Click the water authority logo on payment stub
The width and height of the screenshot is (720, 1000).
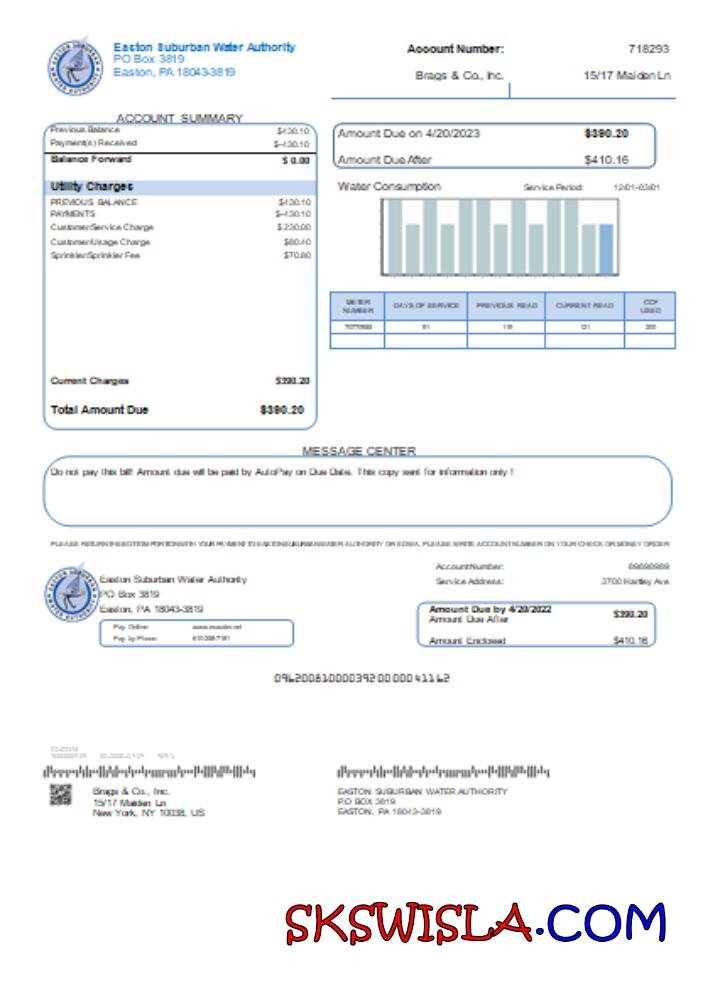70,596
